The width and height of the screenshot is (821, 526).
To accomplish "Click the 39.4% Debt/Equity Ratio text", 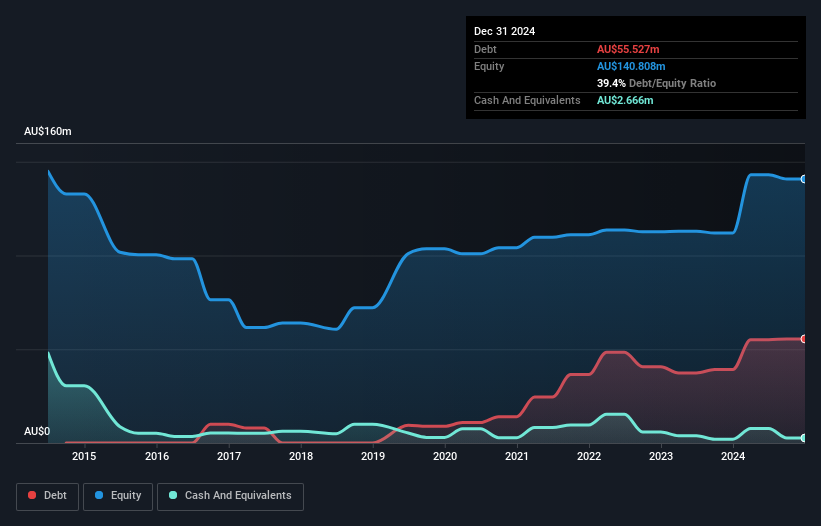I will pos(656,83).
